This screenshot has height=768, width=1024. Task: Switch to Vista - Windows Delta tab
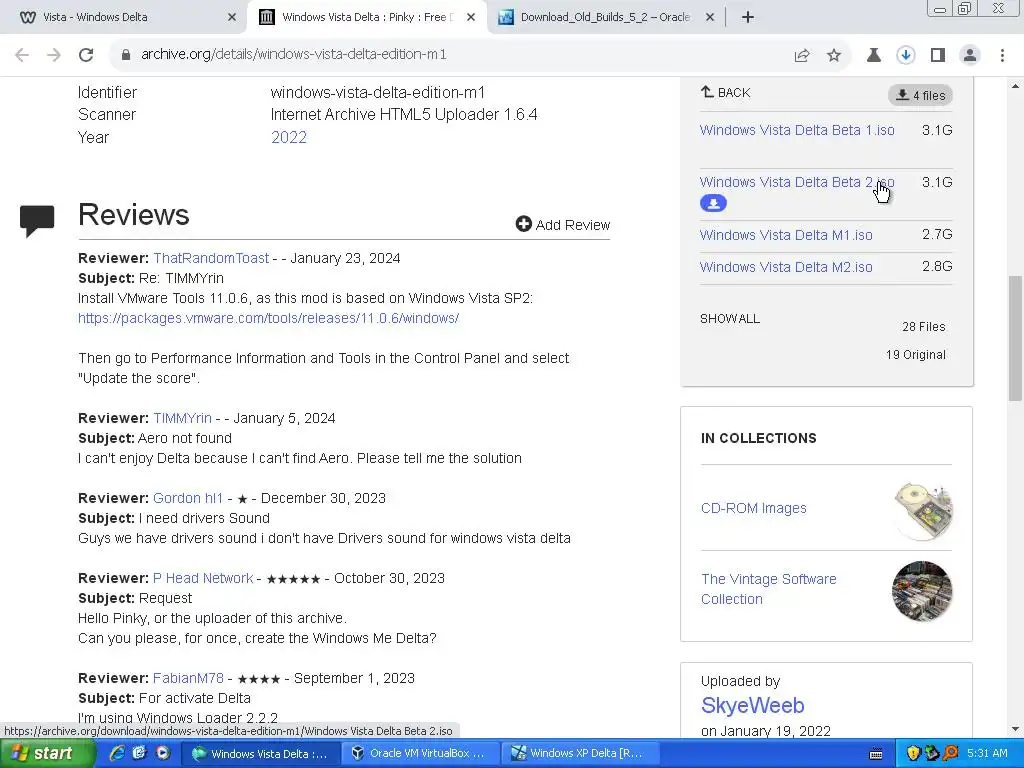124,17
